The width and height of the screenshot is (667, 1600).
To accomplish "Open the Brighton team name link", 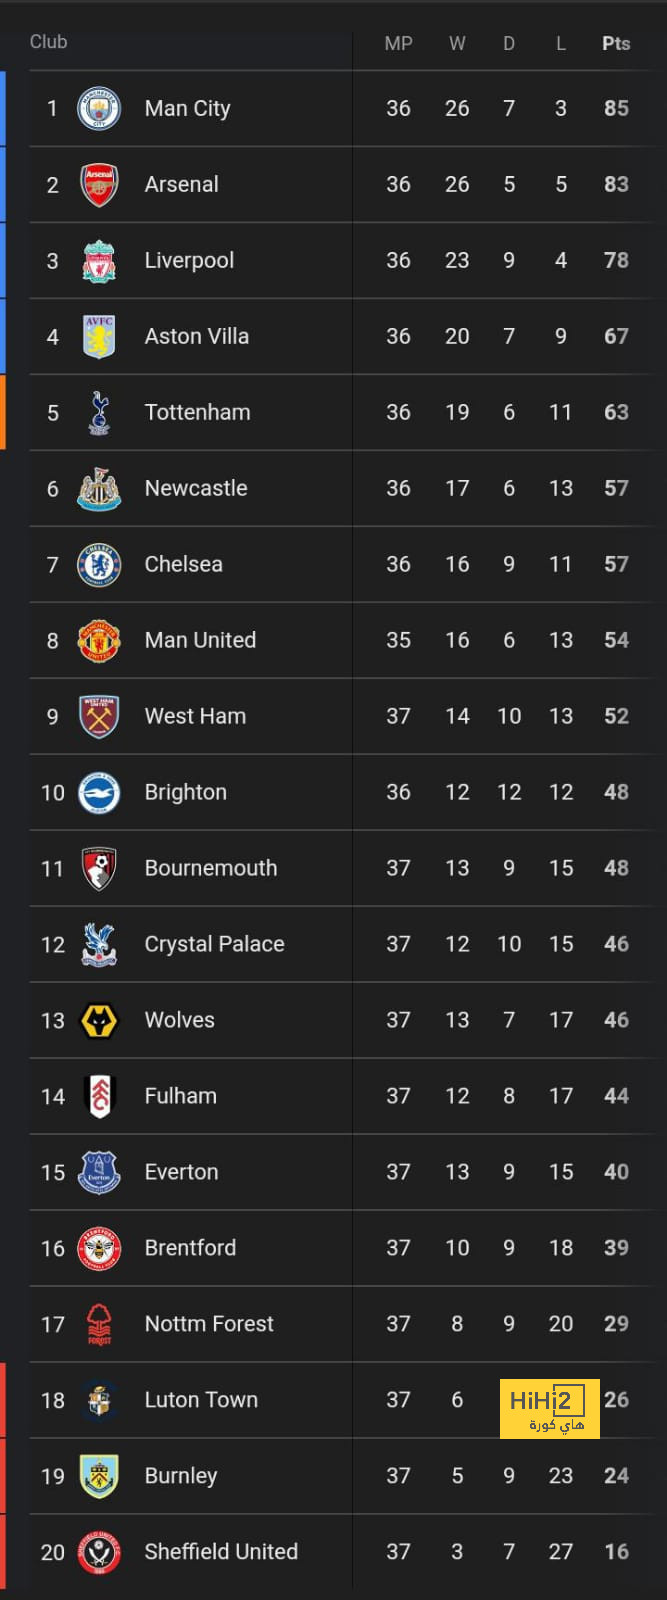I will pyautogui.click(x=186, y=792).
